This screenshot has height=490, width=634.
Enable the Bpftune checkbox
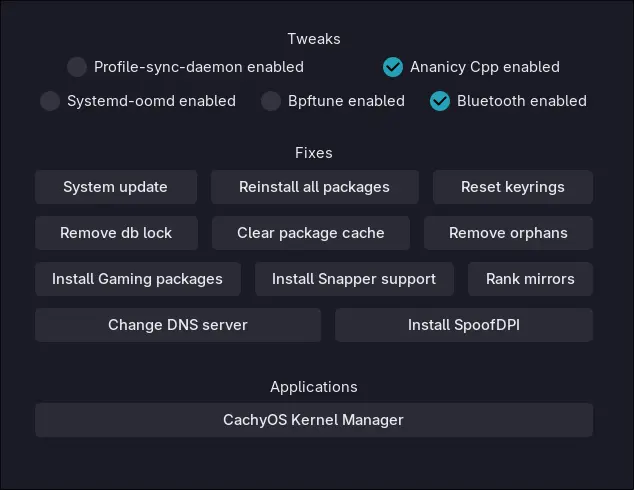click(x=271, y=101)
